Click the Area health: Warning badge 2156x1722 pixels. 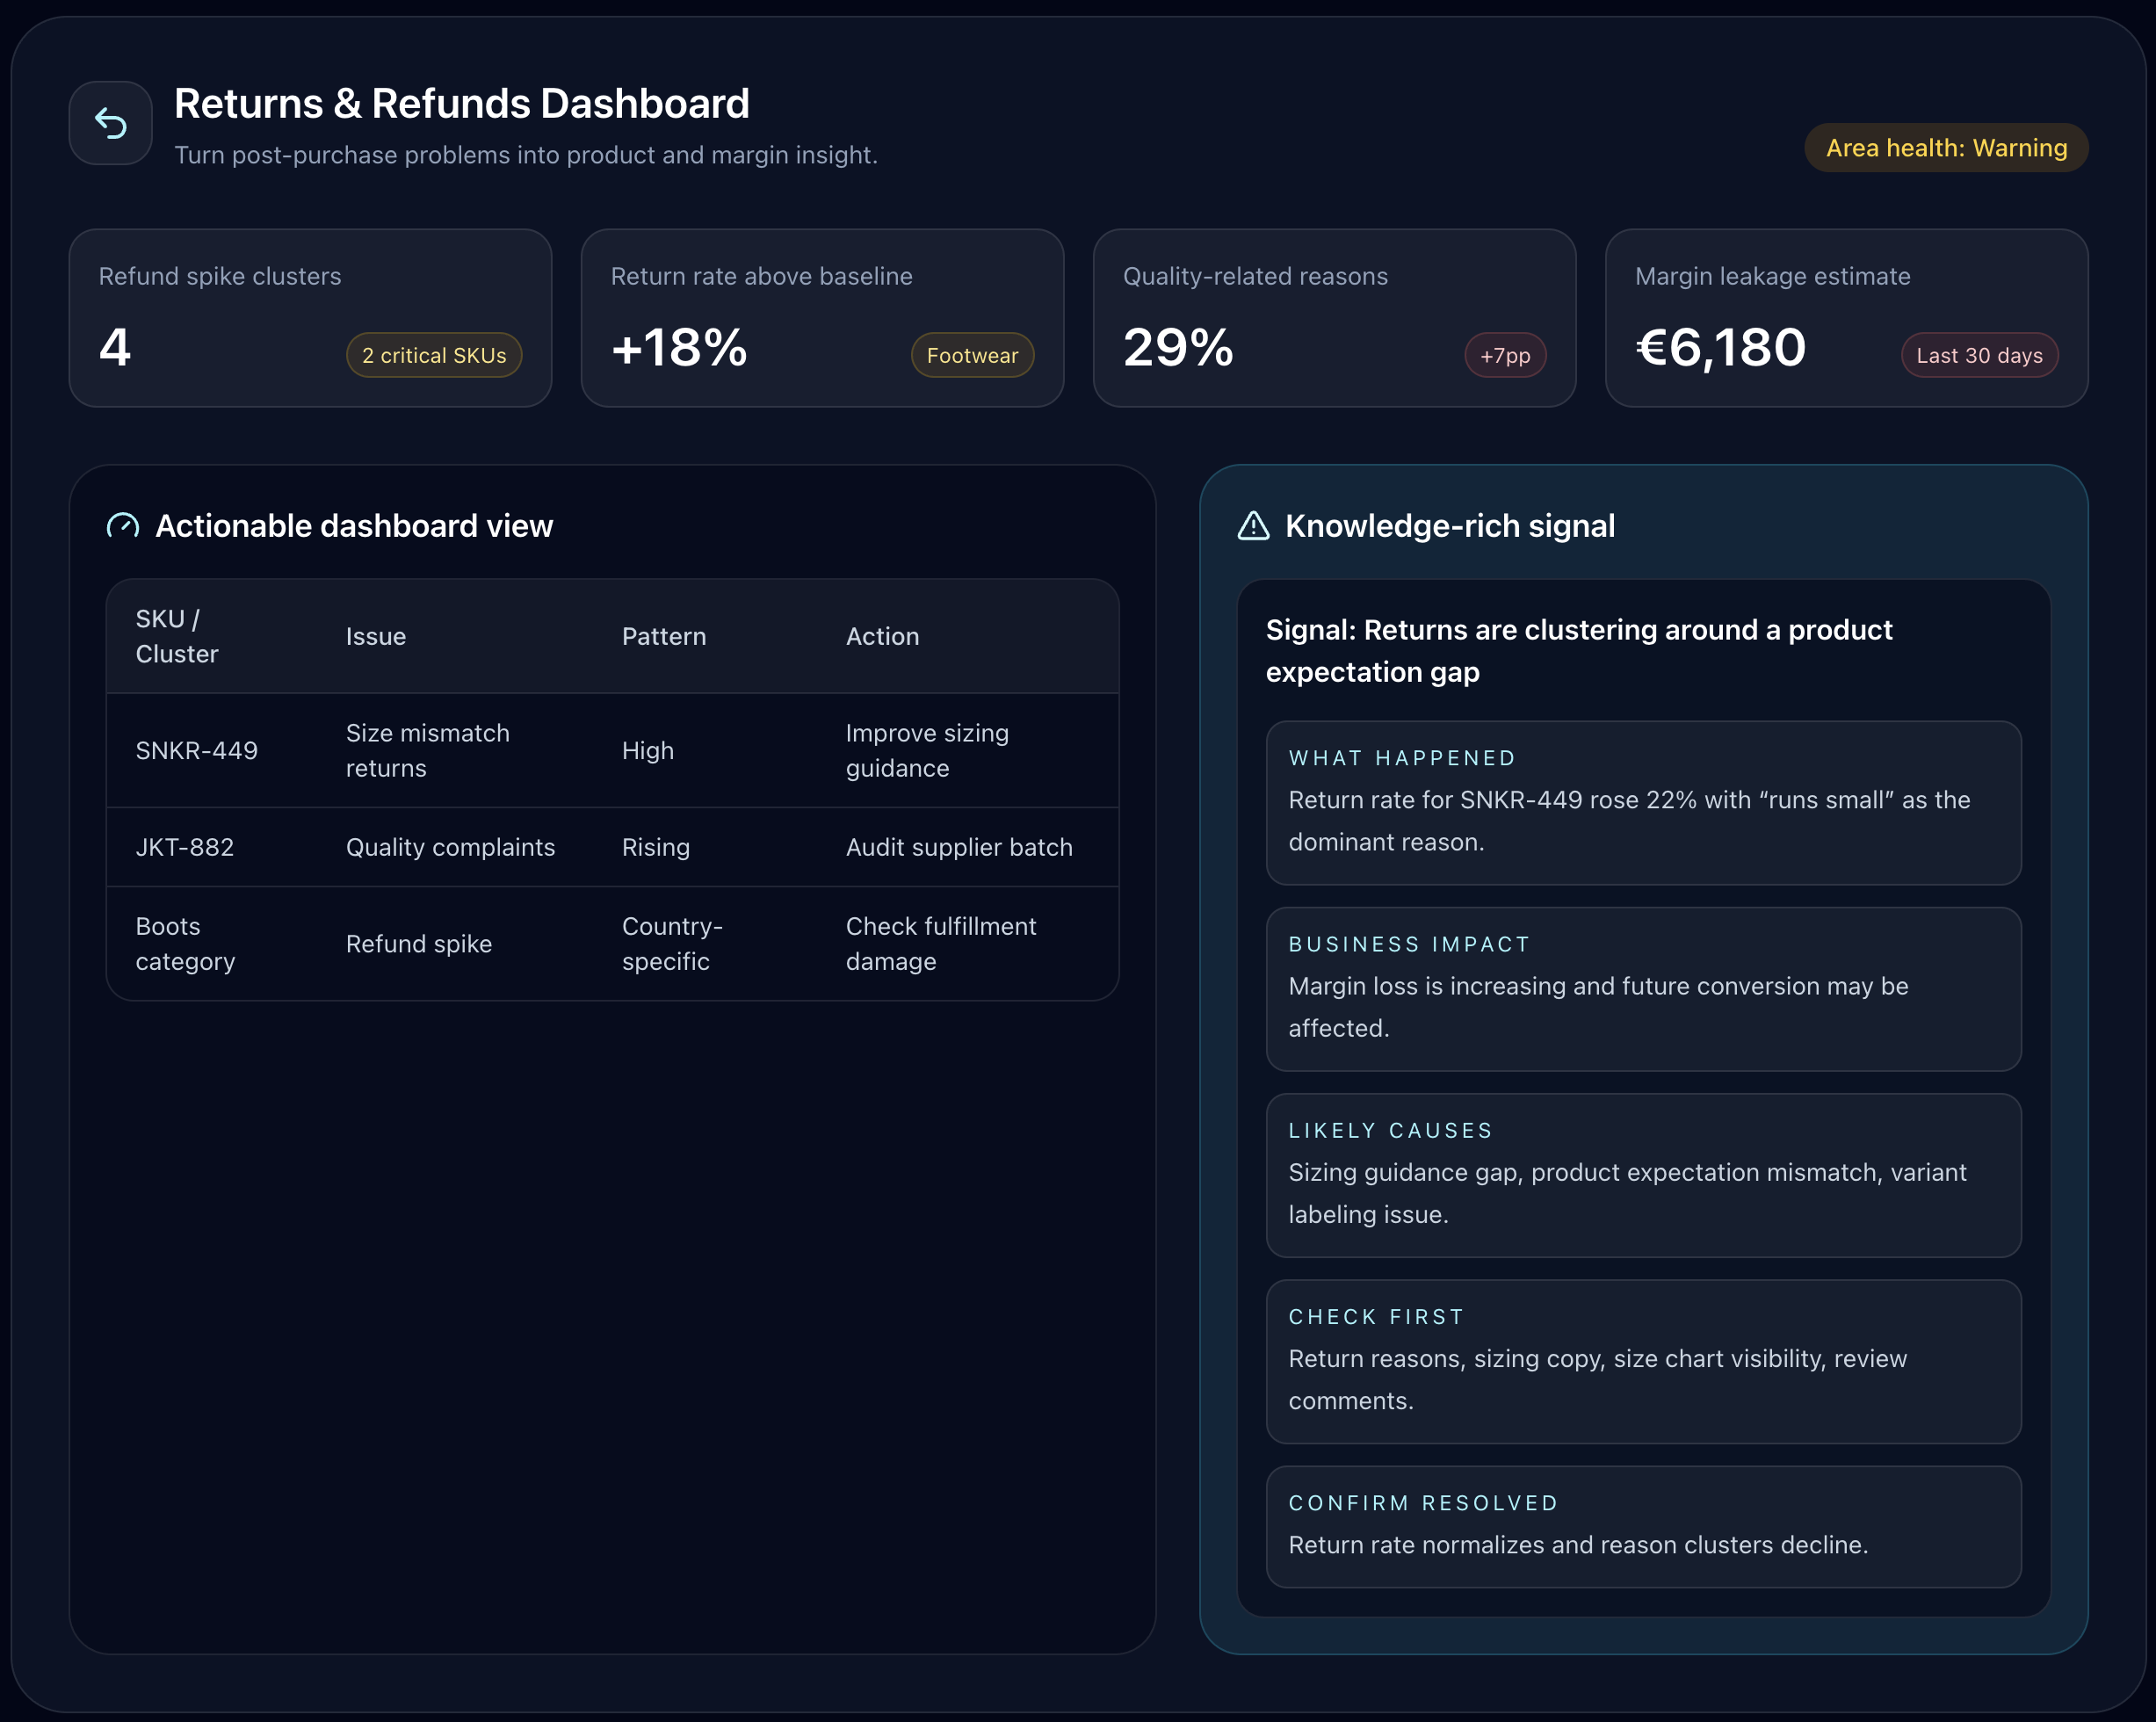(1945, 148)
